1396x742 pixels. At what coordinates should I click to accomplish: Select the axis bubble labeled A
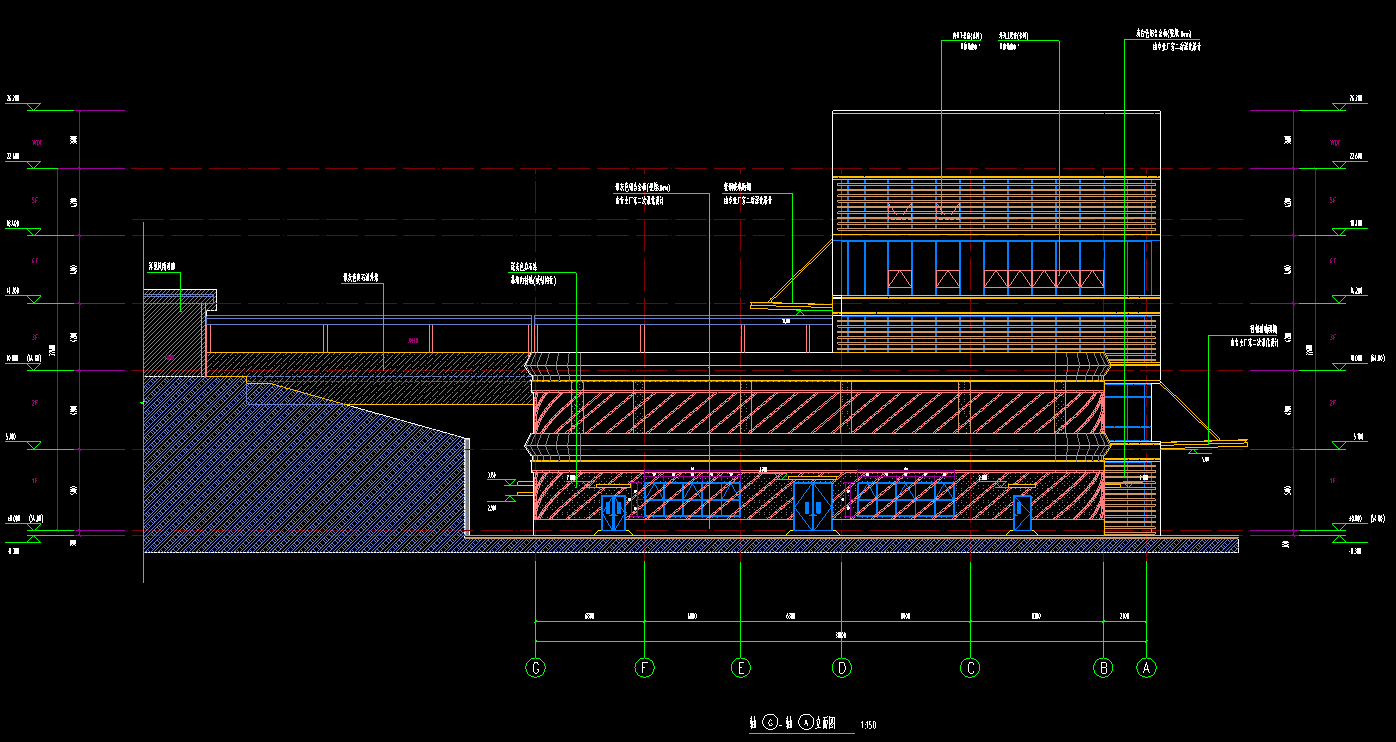pyautogui.click(x=1147, y=667)
